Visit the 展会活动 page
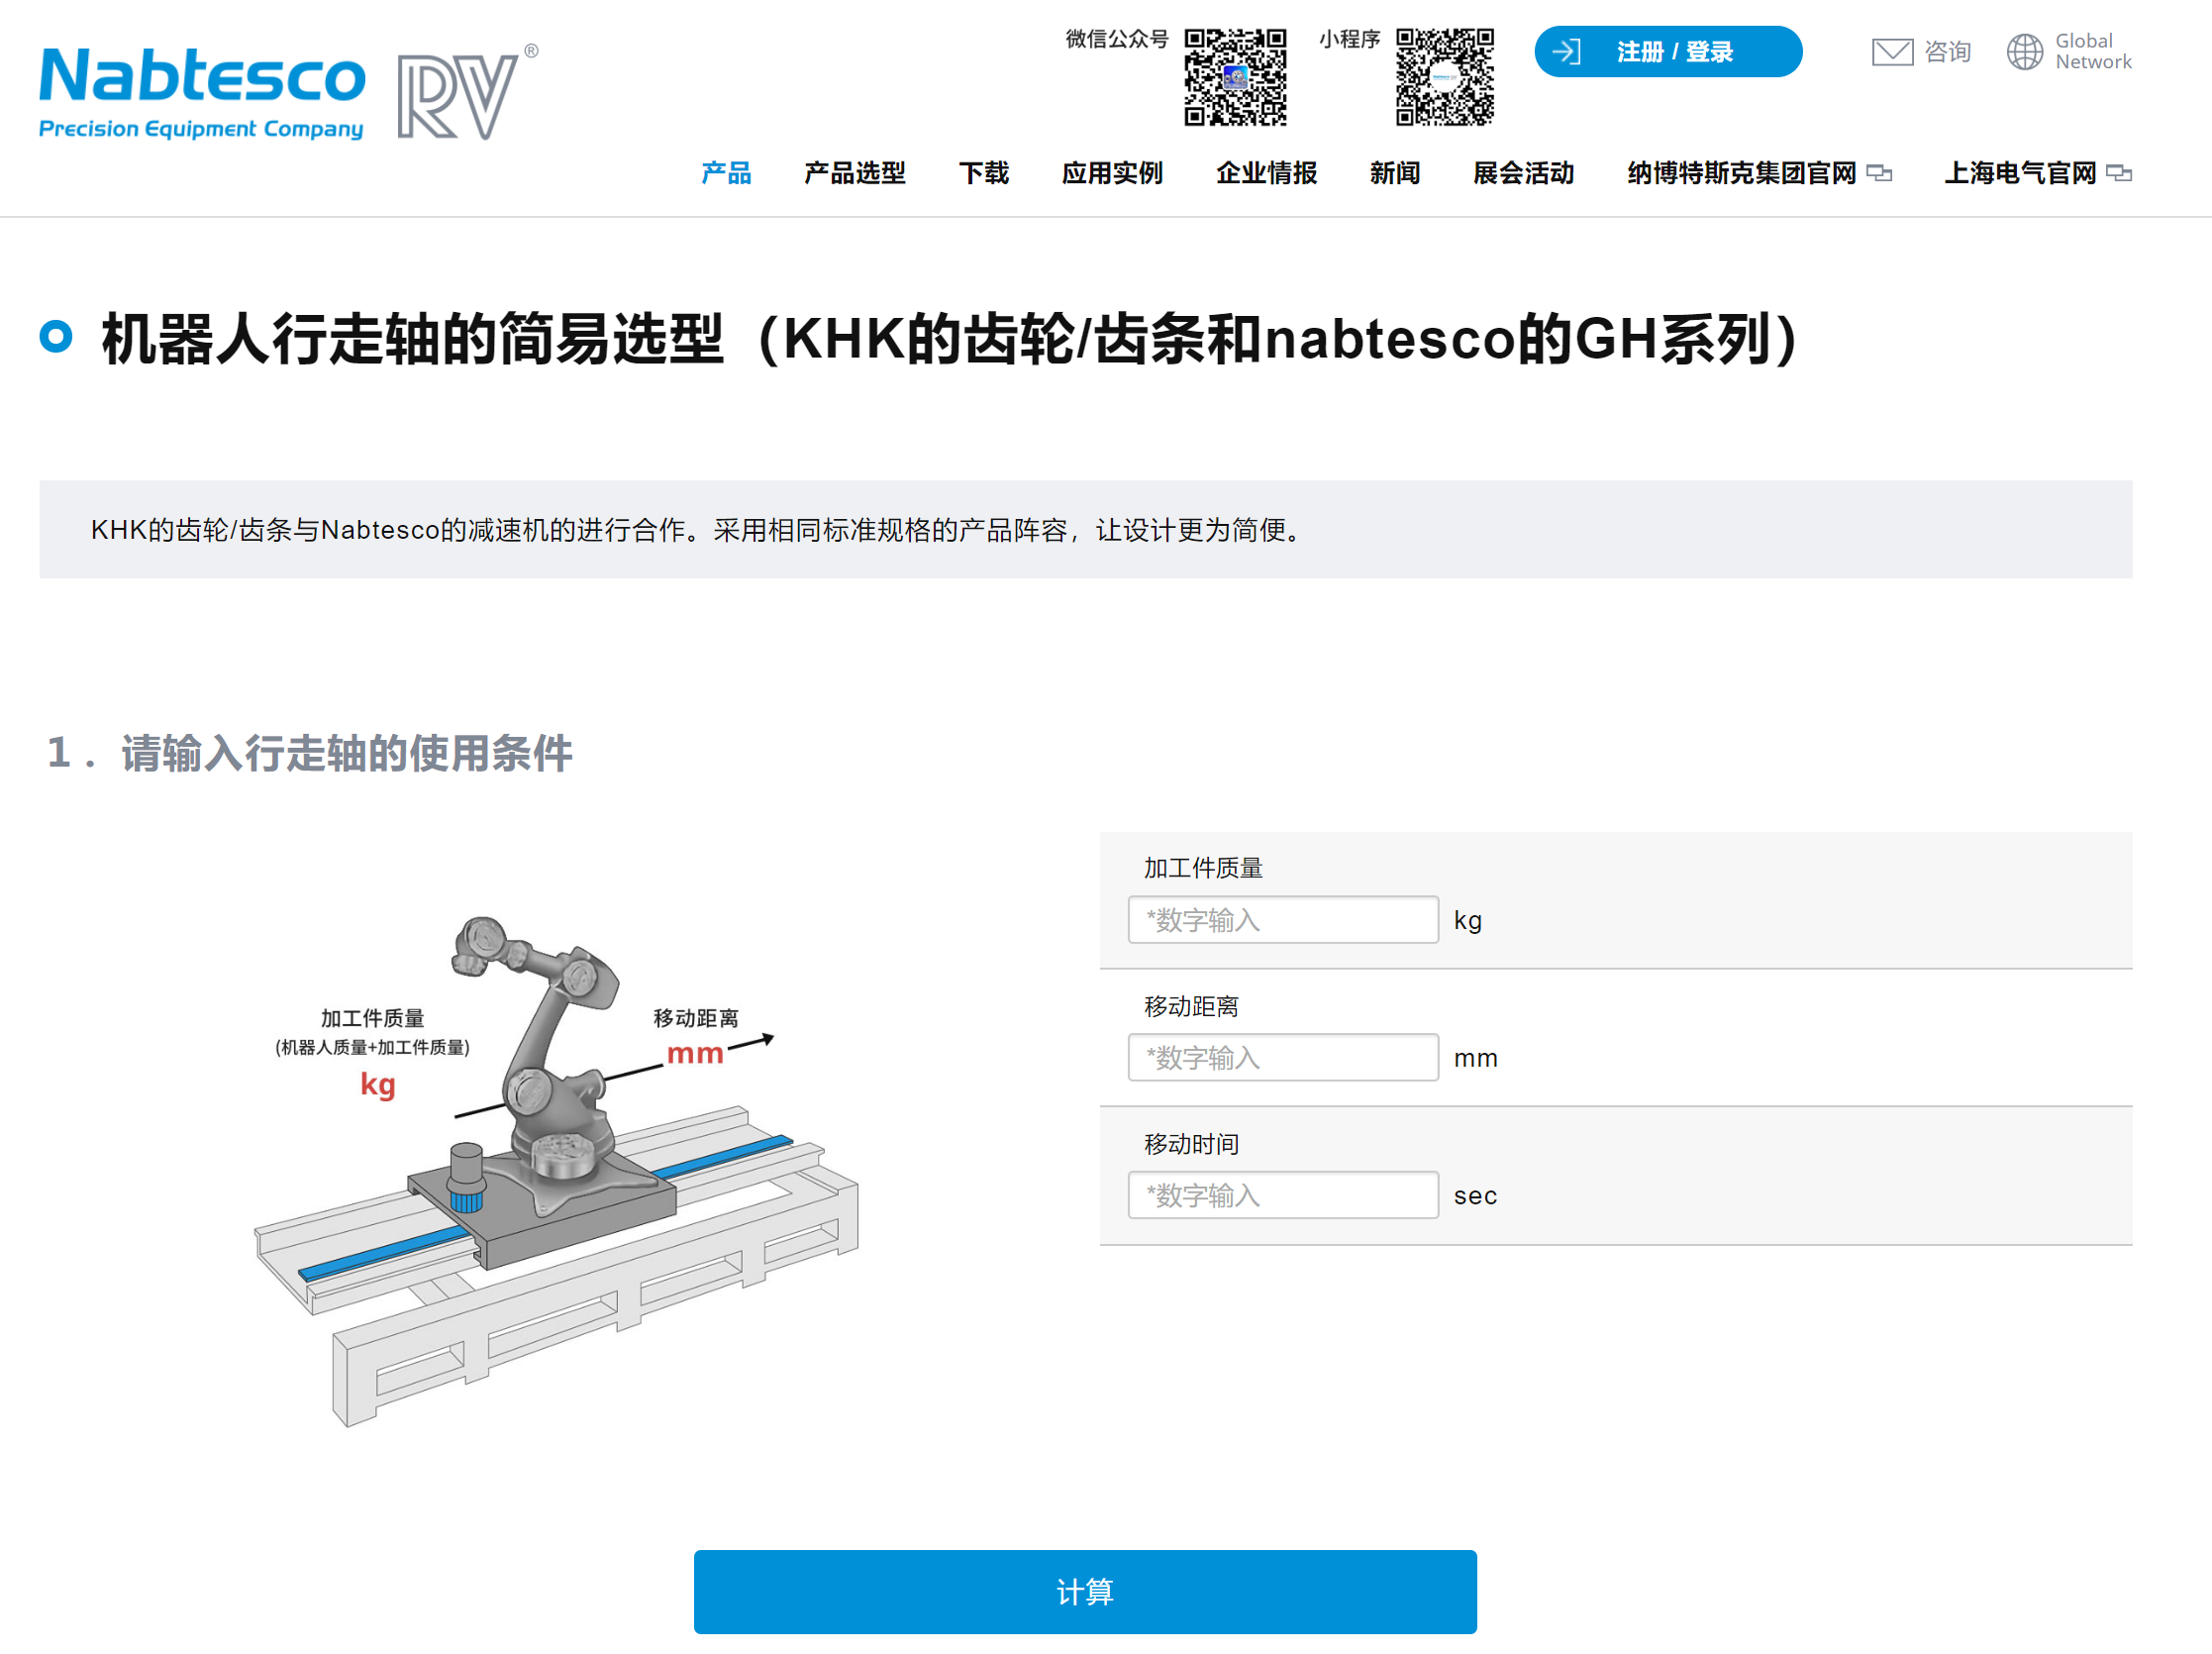Screen dimensions: 2212x1654 point(1523,174)
